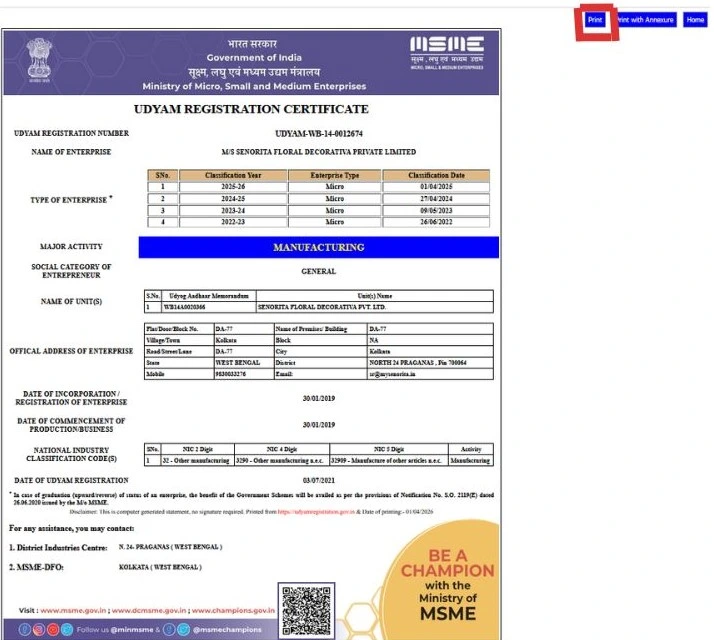Click the QR code on the certificate
Viewport: 714px width, 640px height.
point(306,611)
